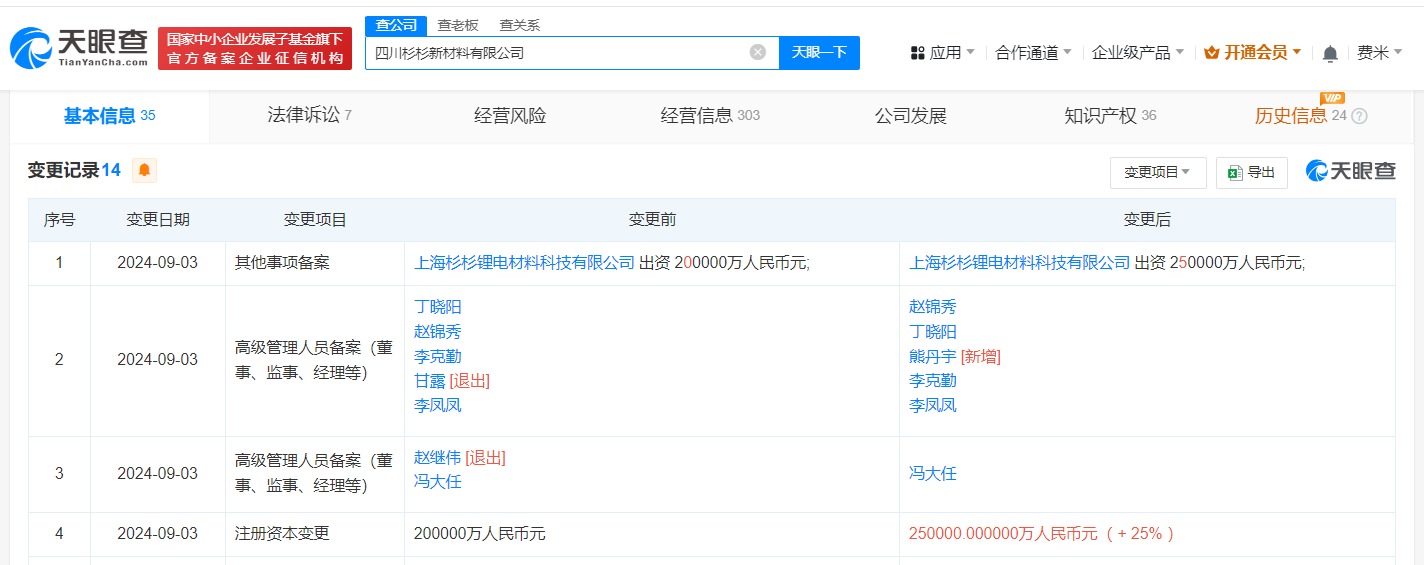This screenshot has width=1424, height=565.
Task: Open the 合作通道 dropdown menu
Action: pos(1033,53)
